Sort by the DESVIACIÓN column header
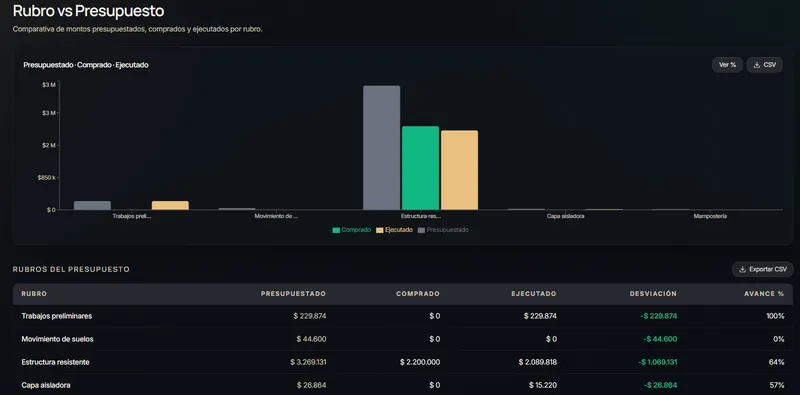This screenshot has width=800, height=395. [653, 294]
